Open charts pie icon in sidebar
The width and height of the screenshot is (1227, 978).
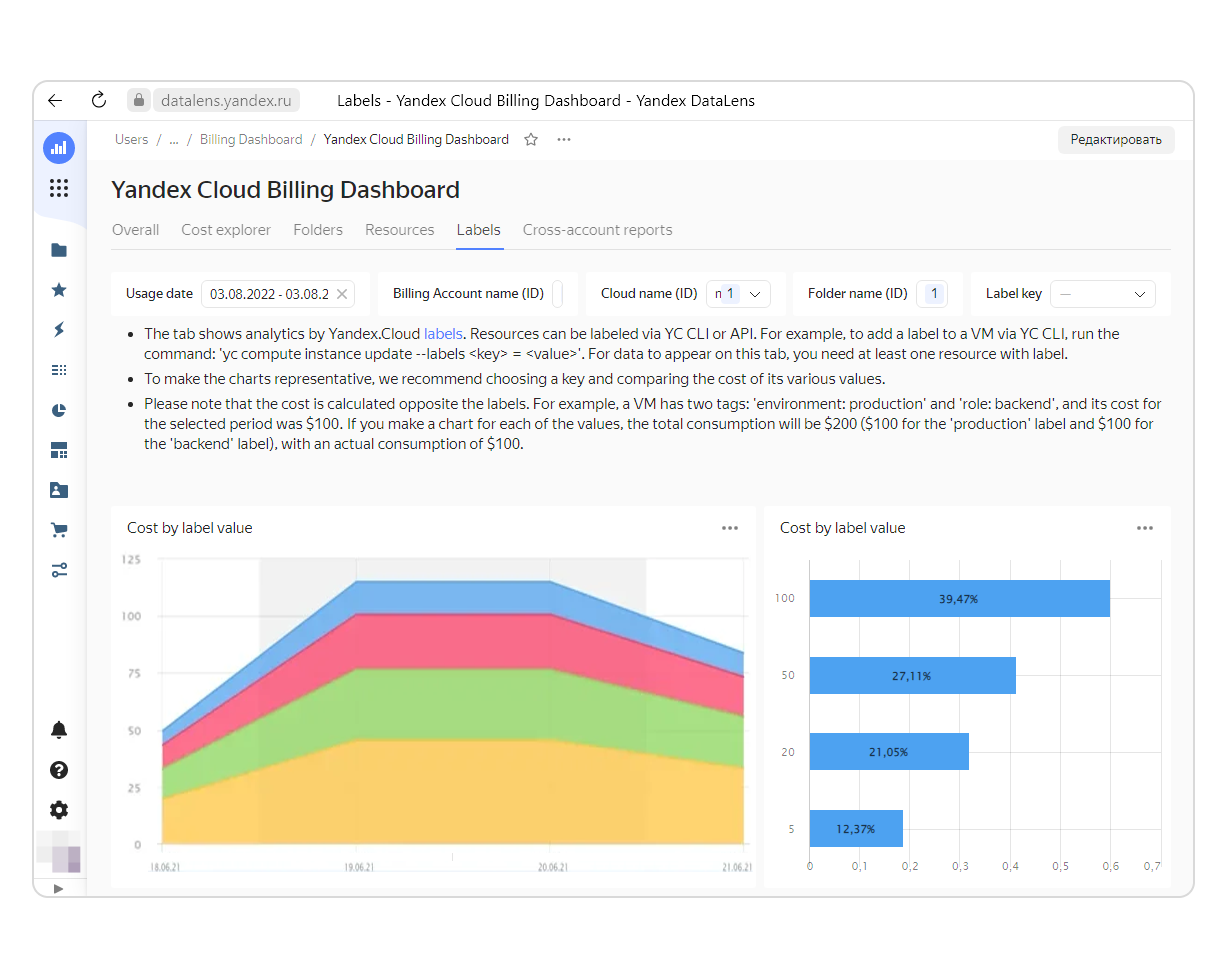tap(59, 410)
